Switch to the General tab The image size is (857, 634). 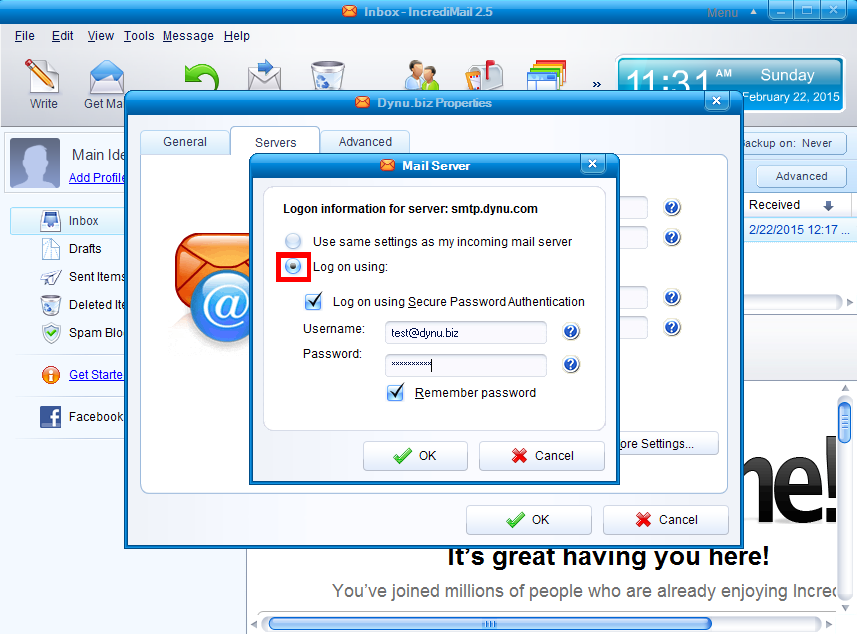pyautogui.click(x=185, y=142)
